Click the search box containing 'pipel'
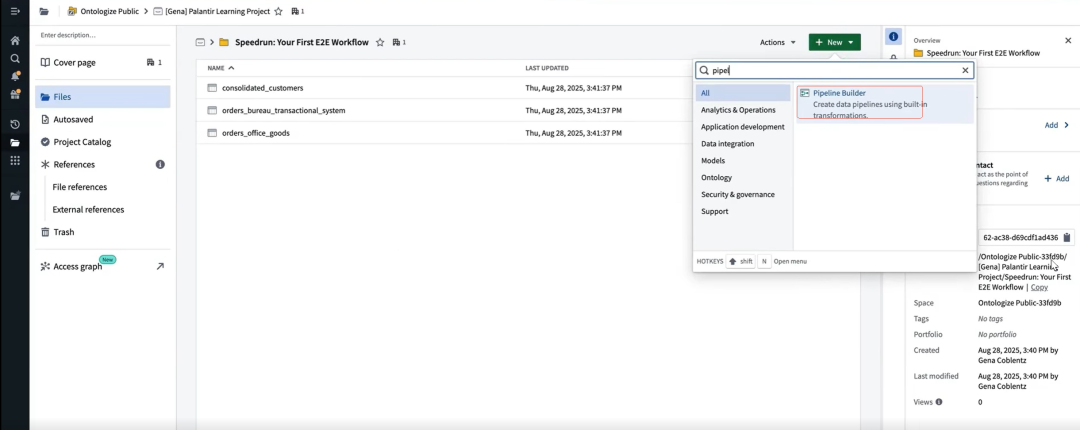The width and height of the screenshot is (1080, 430). (x=834, y=70)
